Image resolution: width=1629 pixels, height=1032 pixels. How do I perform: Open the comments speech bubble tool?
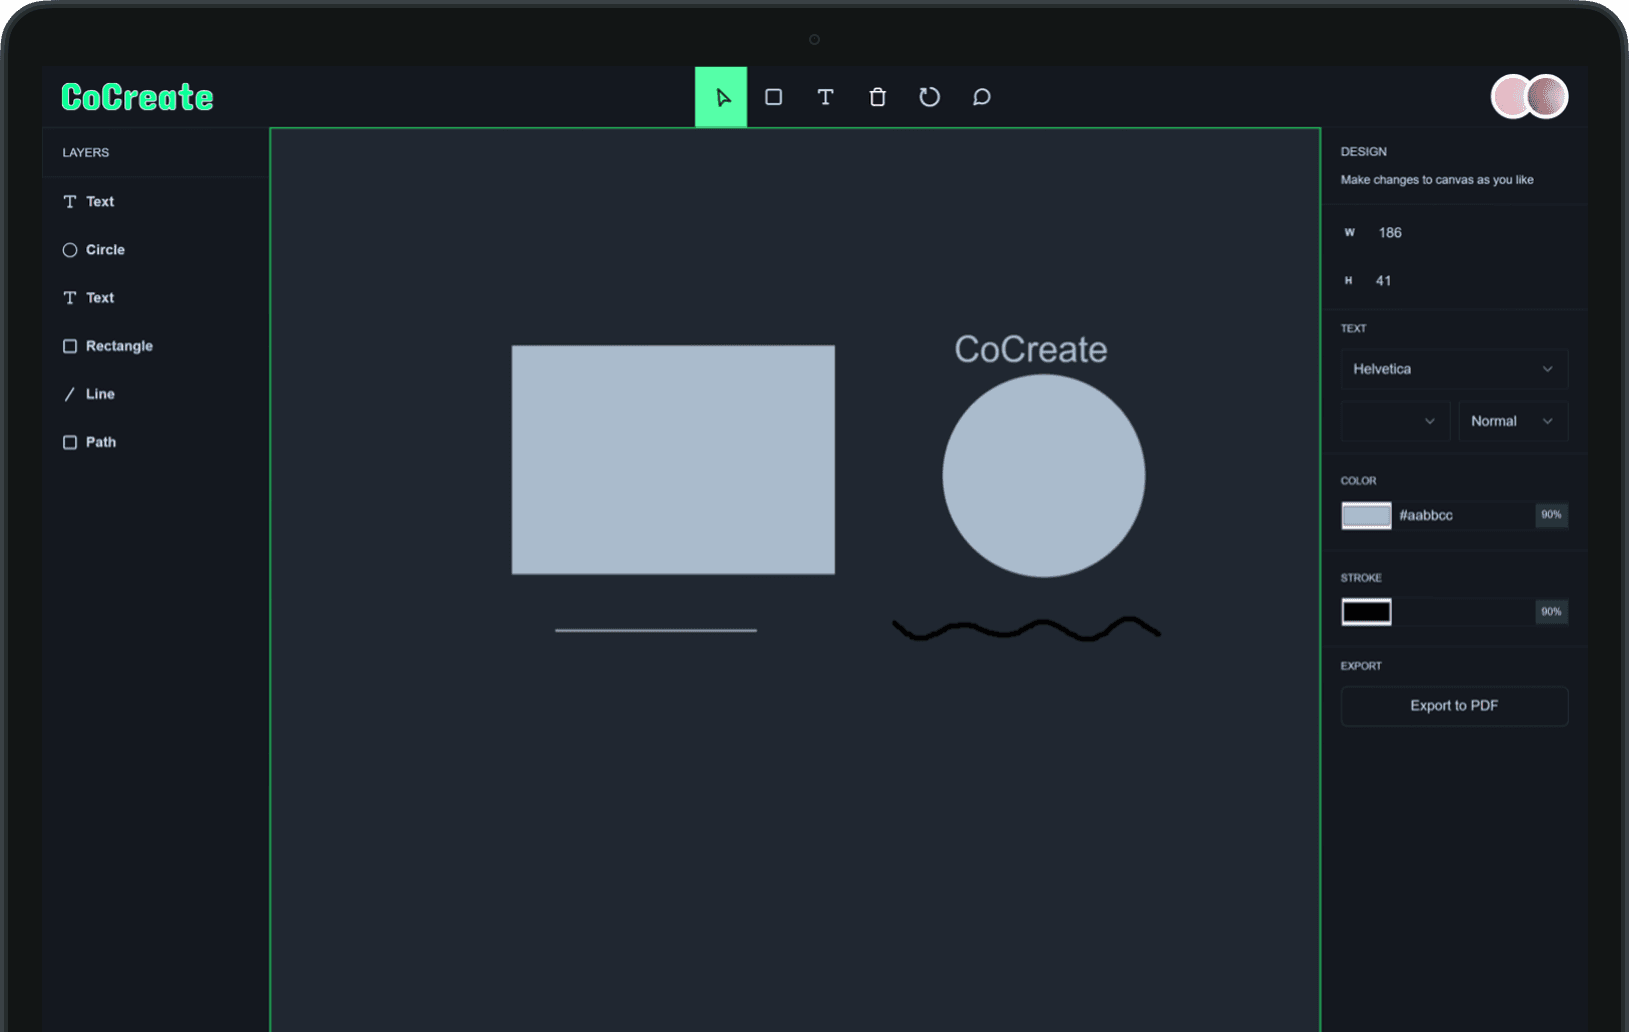coord(981,97)
